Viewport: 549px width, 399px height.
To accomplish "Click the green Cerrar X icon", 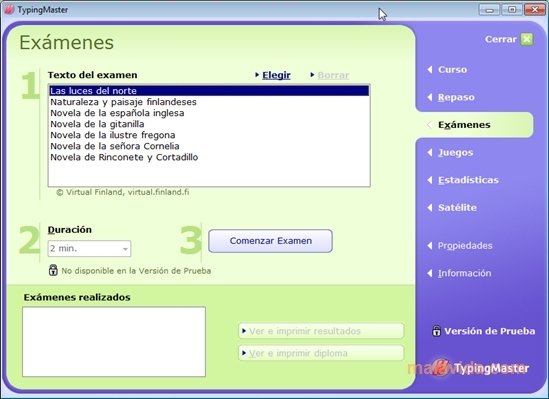I will point(527,39).
